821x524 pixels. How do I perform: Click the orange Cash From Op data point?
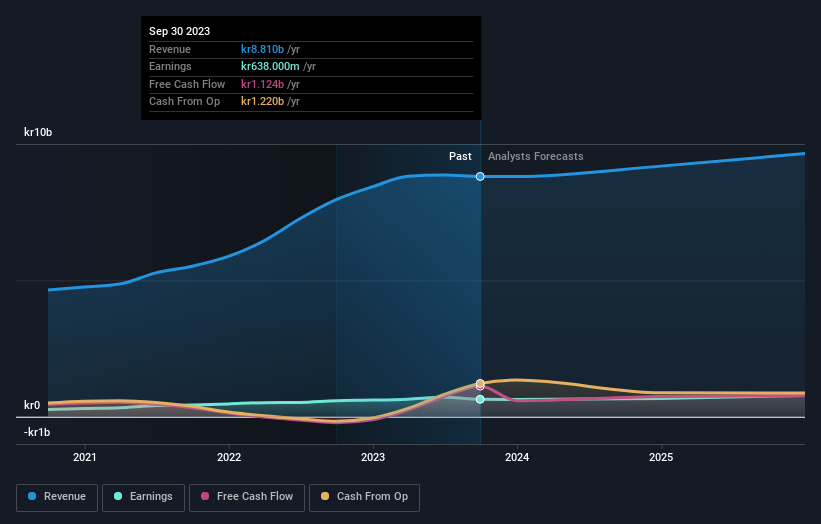point(480,383)
